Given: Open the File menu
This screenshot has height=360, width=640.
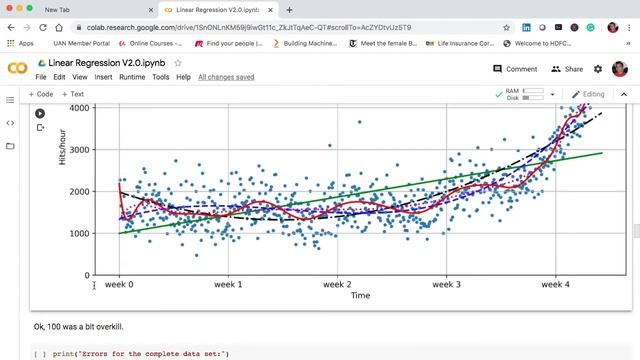Looking at the screenshot, I should click(41, 77).
